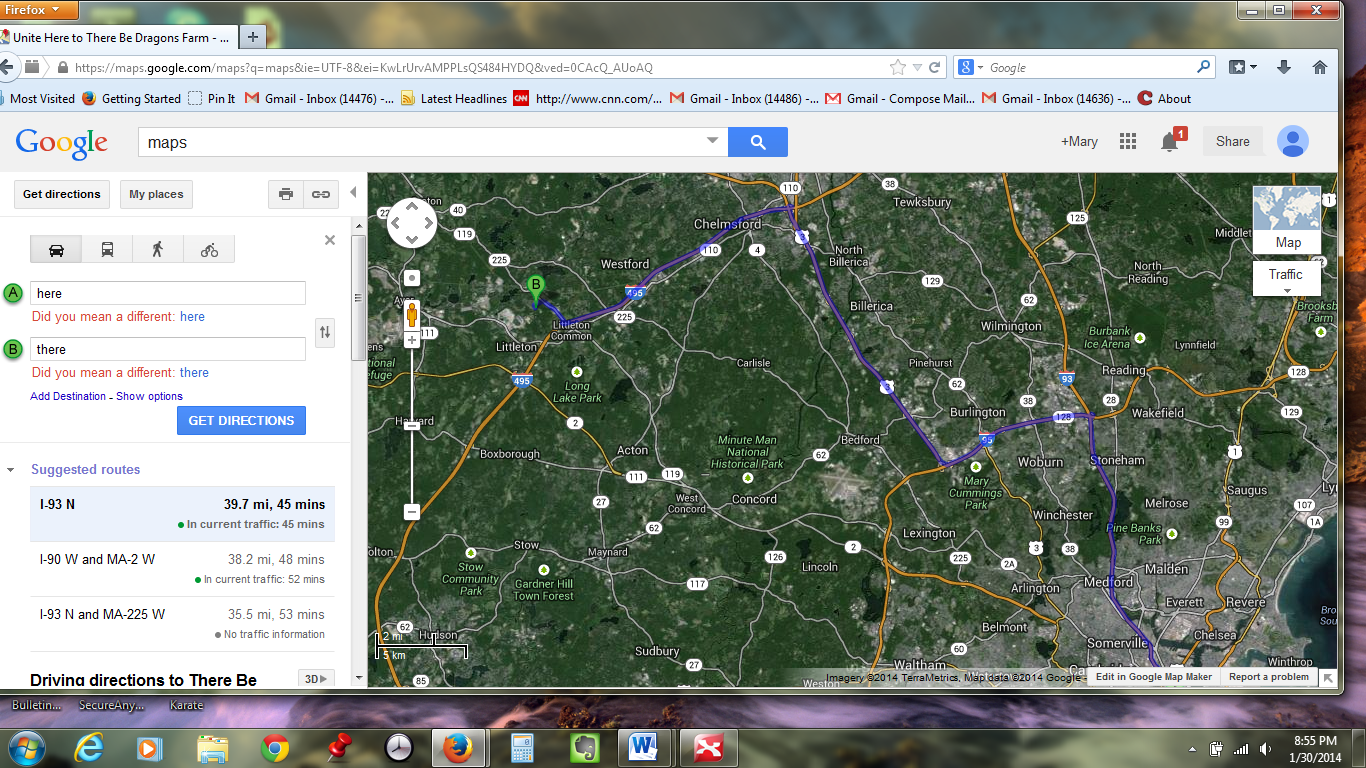Click the Get directions button
Viewport: 1366px width, 768px height.
click(62, 194)
